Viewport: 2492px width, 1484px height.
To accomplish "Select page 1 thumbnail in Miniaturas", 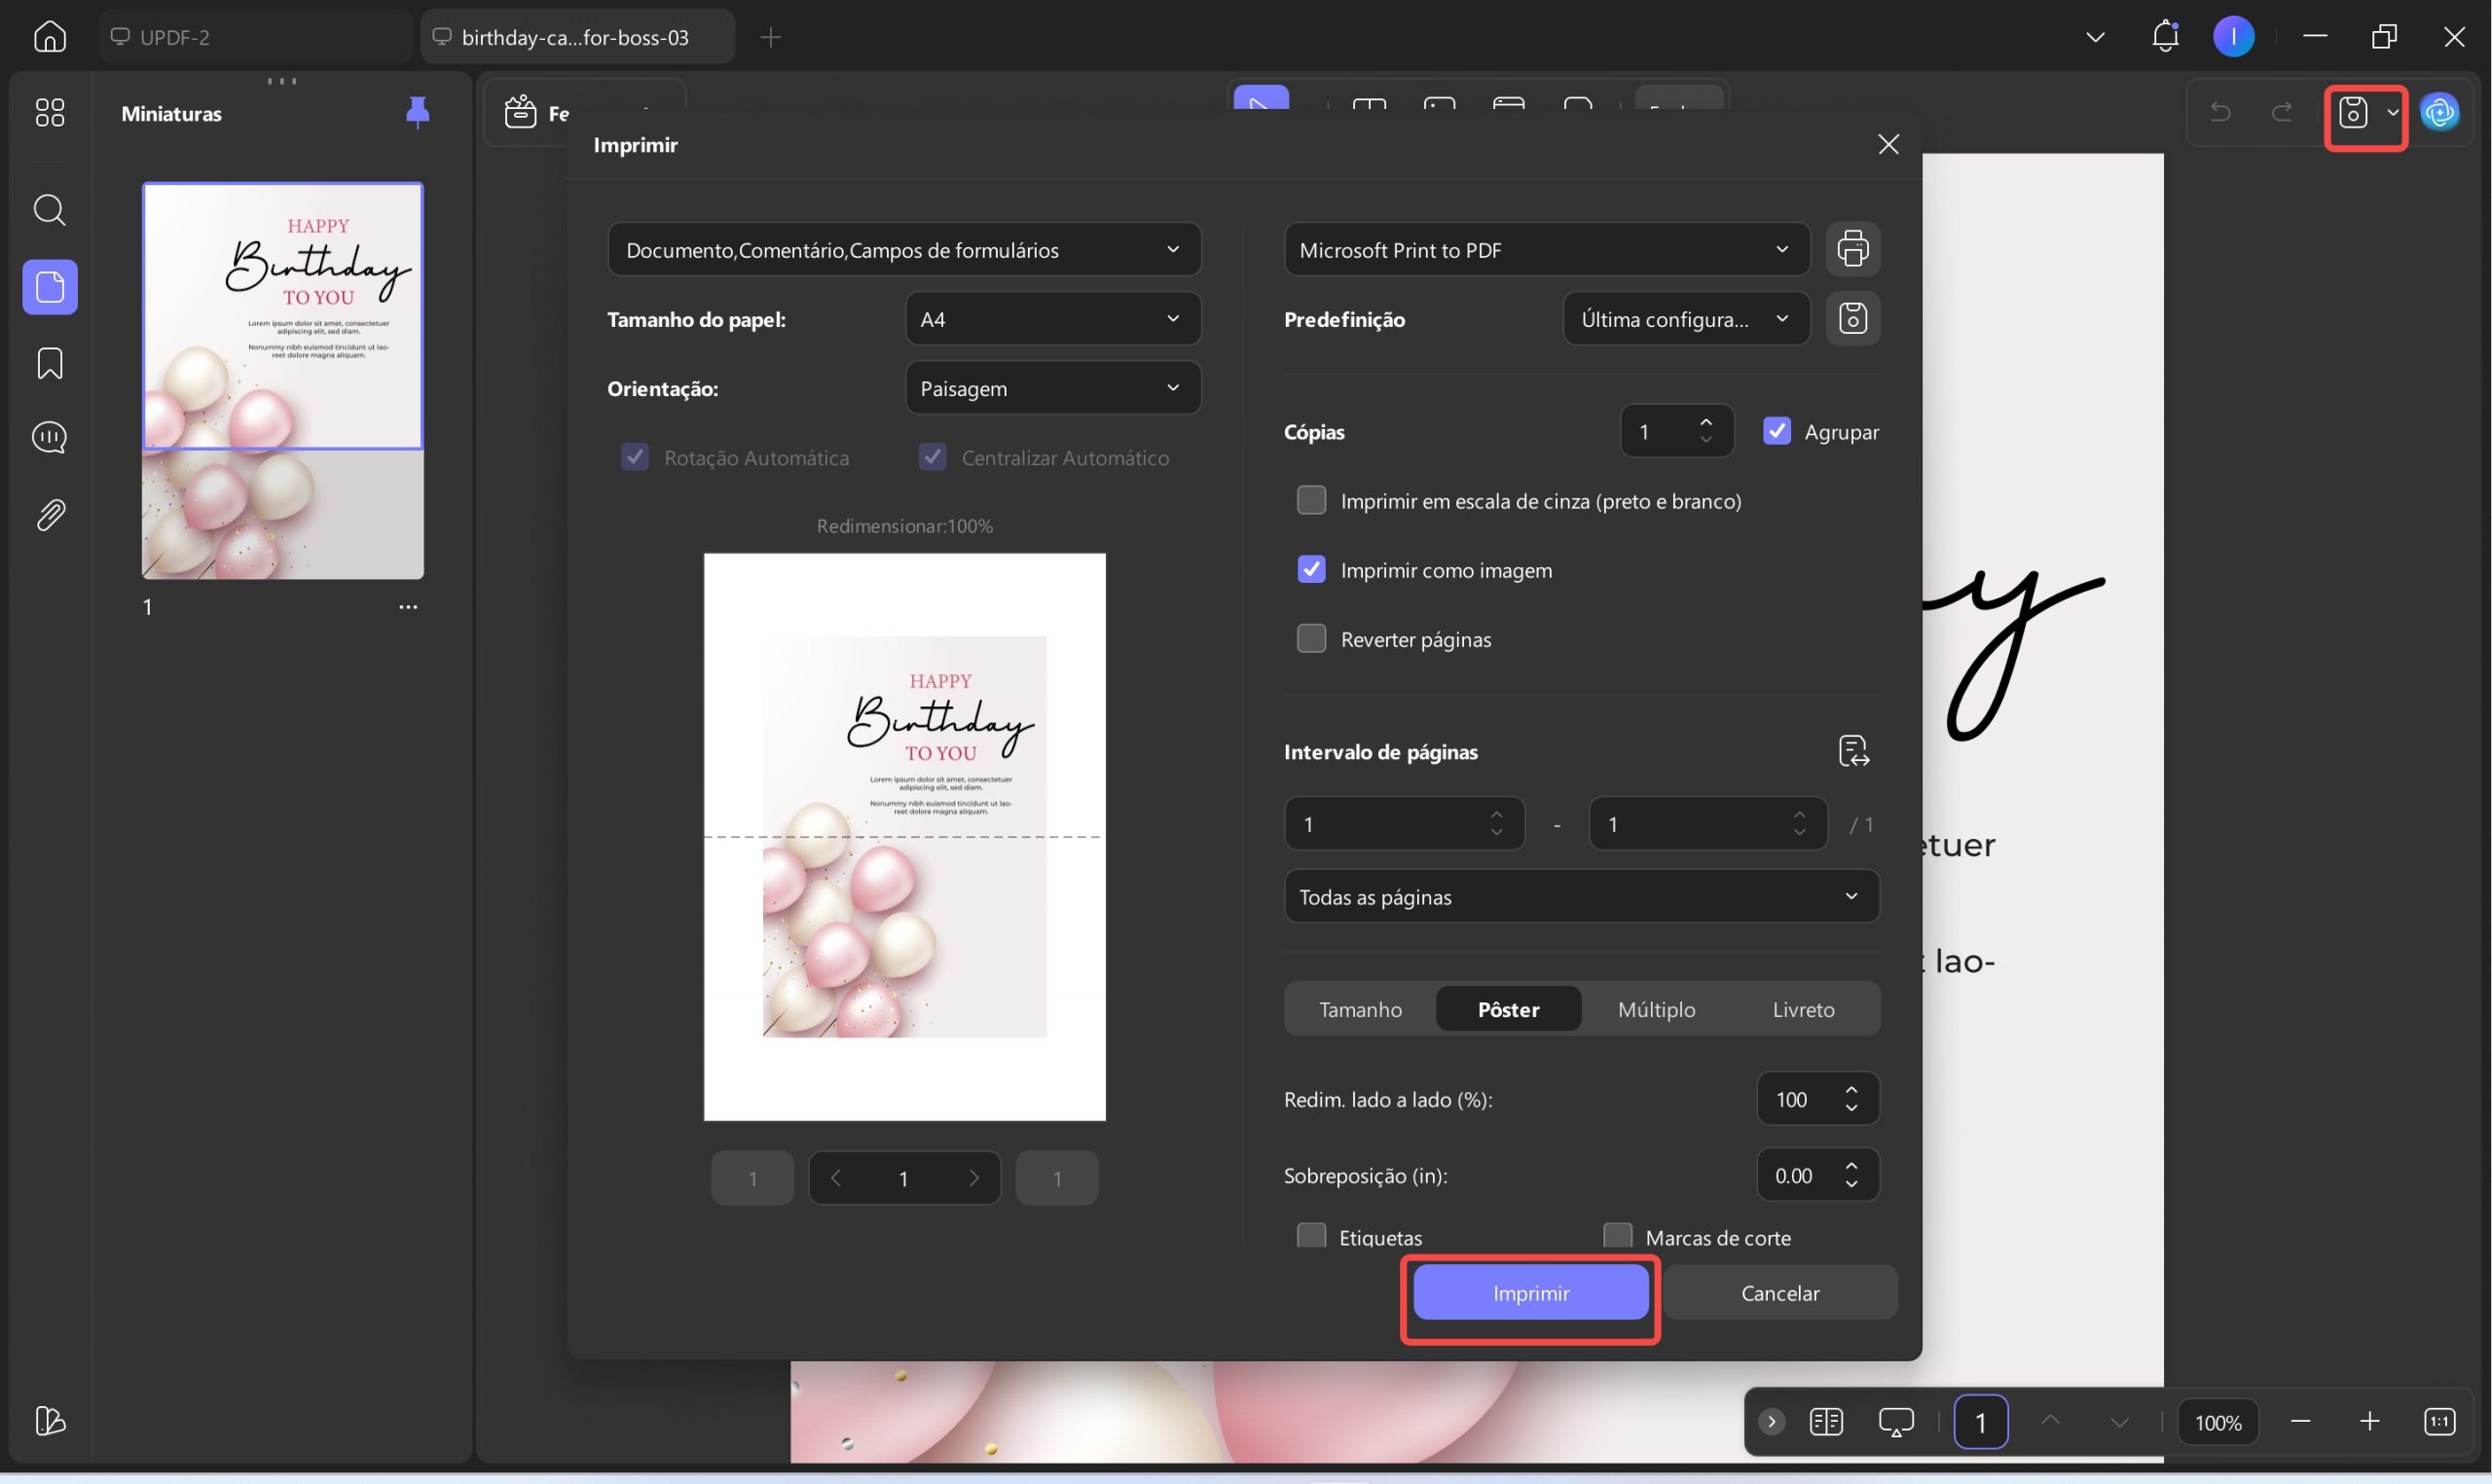I will point(283,380).
